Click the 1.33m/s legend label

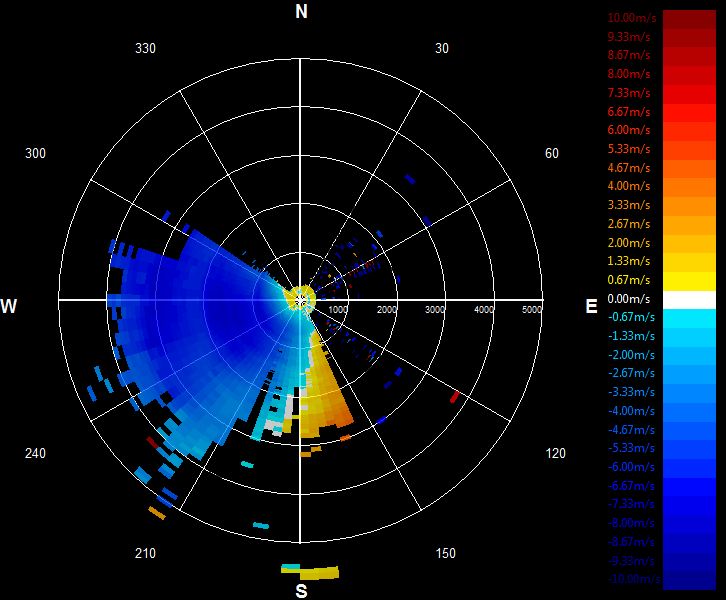coord(629,261)
